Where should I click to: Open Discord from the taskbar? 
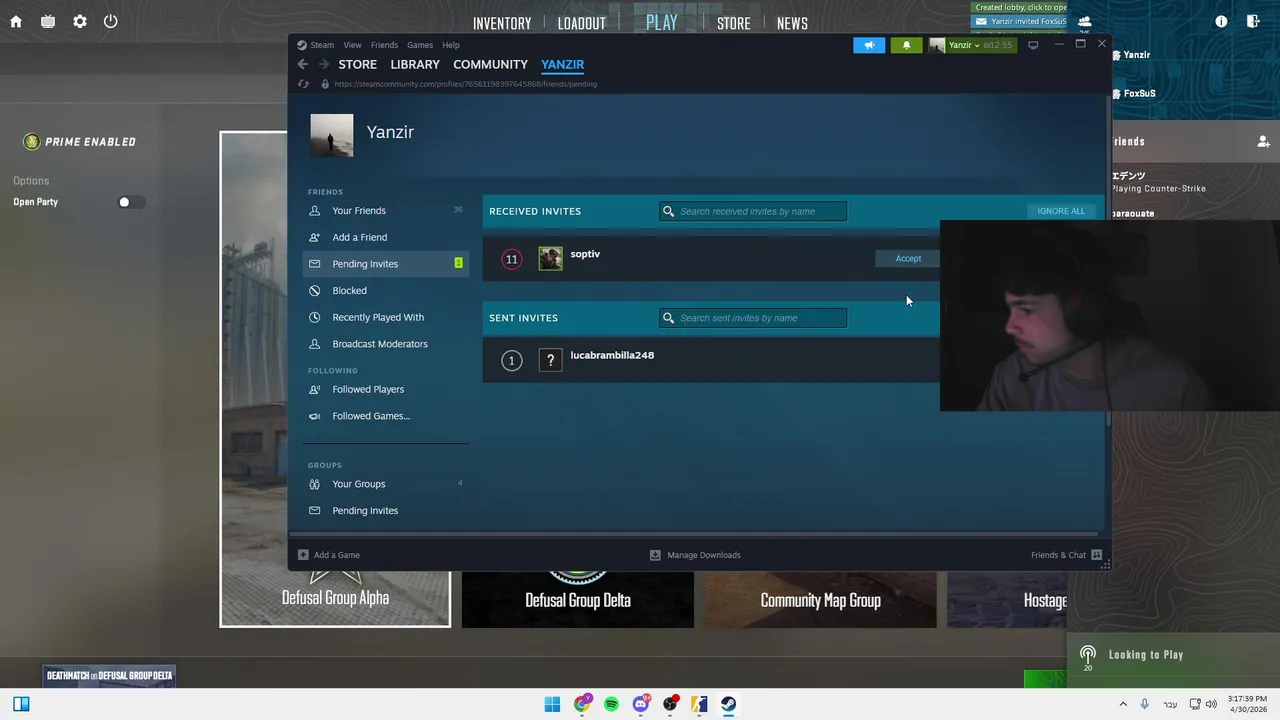tap(641, 704)
